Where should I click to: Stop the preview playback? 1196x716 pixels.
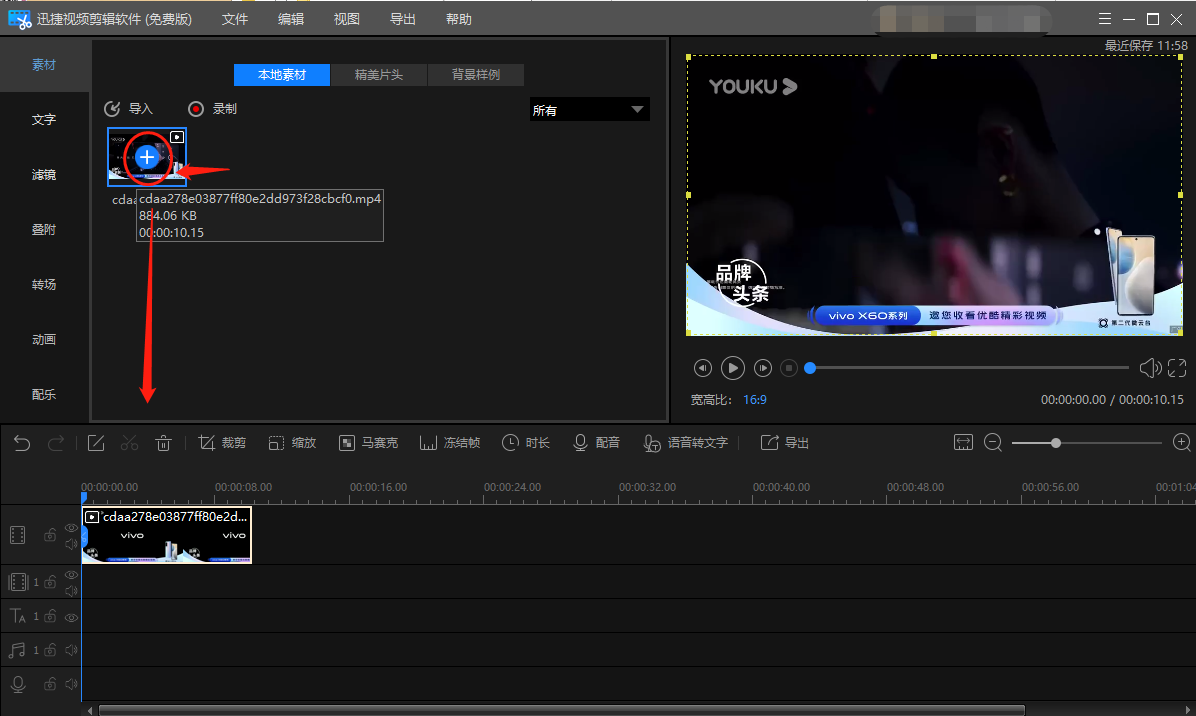(789, 368)
